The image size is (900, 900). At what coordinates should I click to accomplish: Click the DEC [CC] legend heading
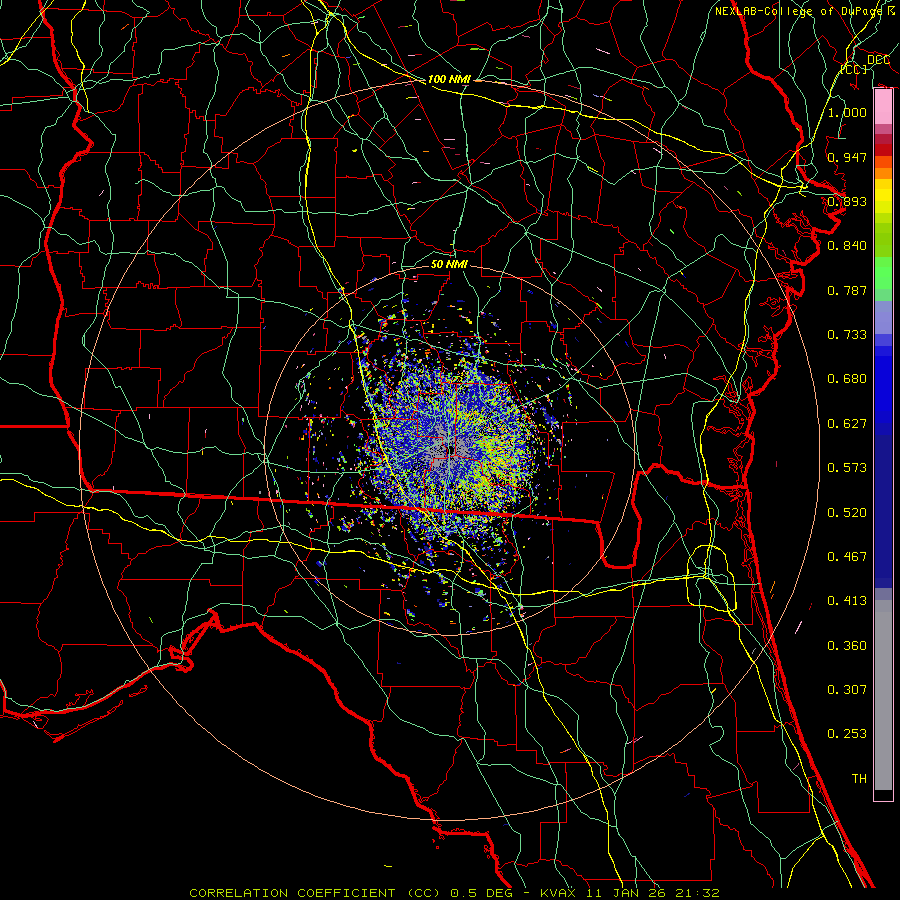(x=866, y=64)
